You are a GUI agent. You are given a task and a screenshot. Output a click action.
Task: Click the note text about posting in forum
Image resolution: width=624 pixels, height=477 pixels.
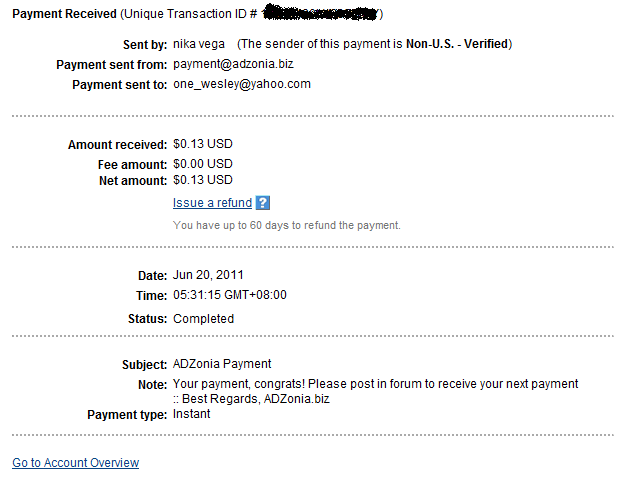click(375, 384)
